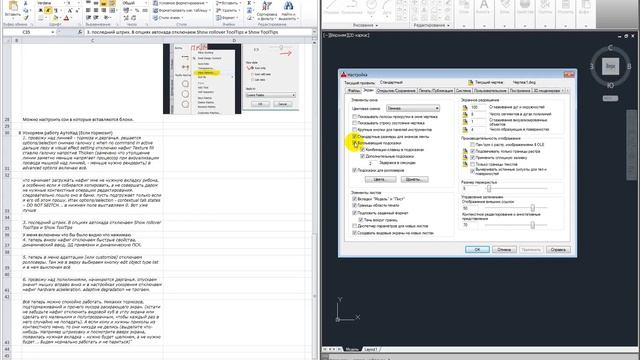Click the AutoSum sigma icon

(249, 3)
